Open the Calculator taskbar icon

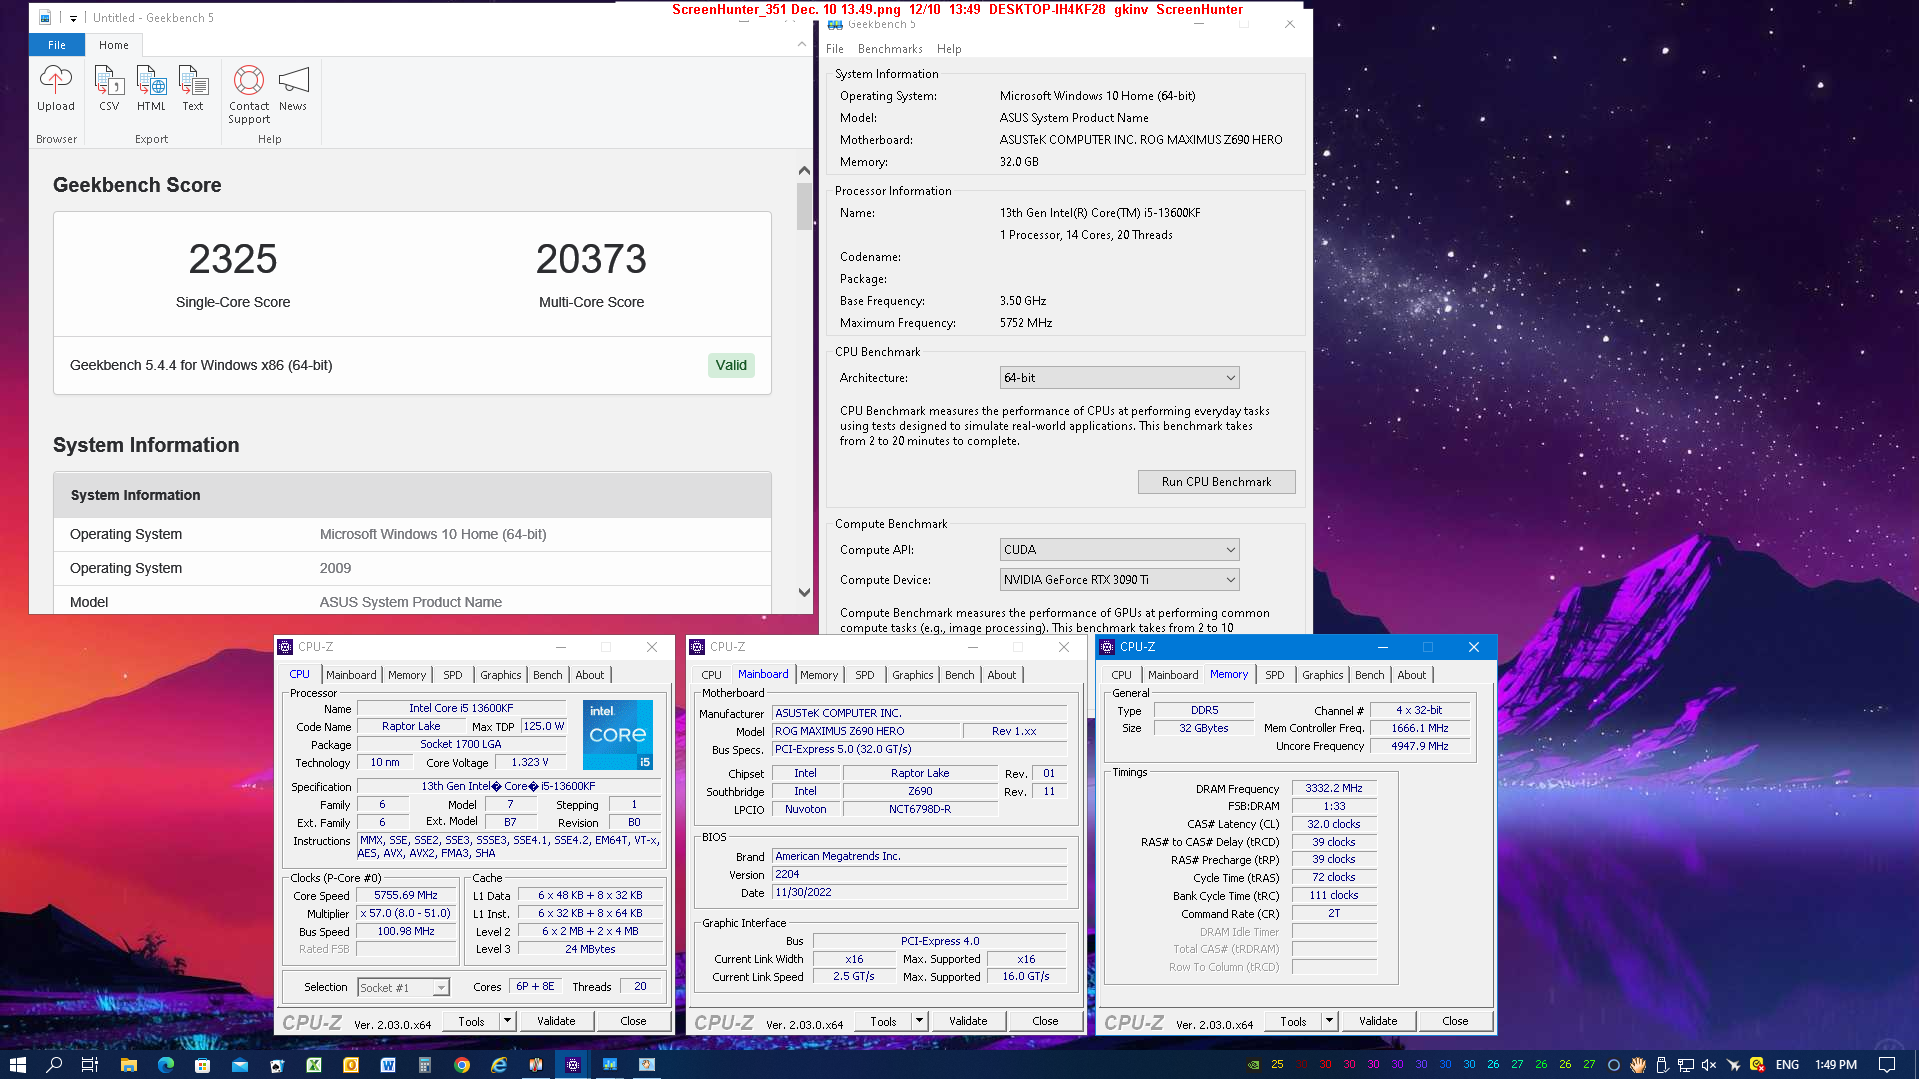tap(424, 1064)
